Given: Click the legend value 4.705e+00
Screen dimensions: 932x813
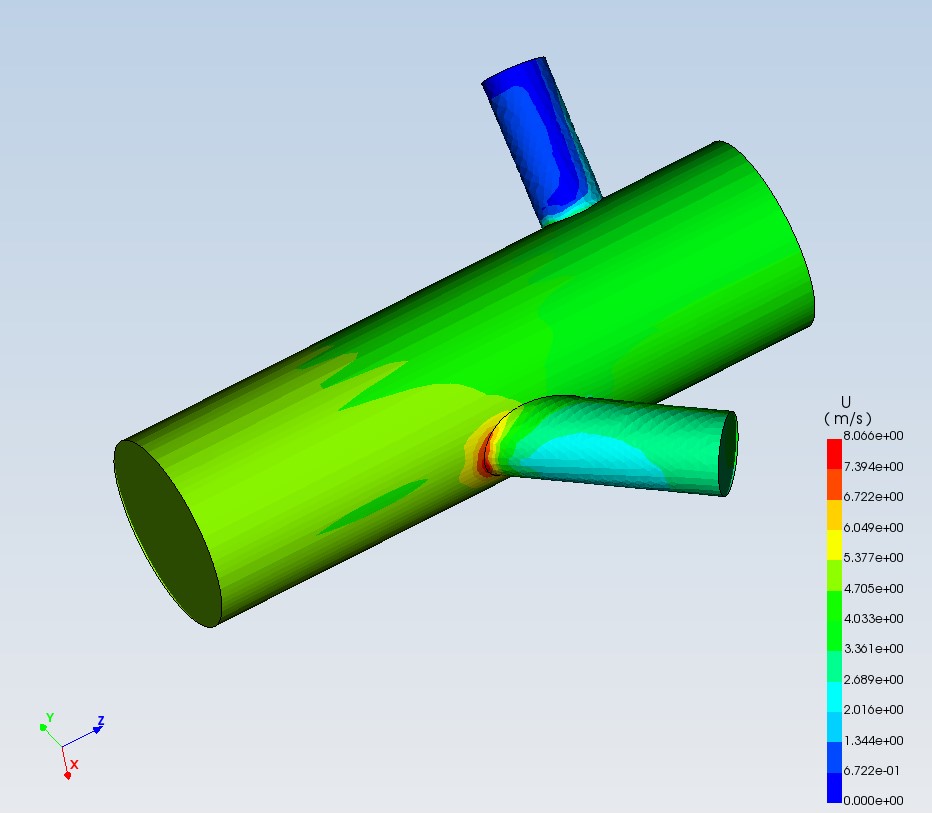Looking at the screenshot, I should click(x=873, y=588).
